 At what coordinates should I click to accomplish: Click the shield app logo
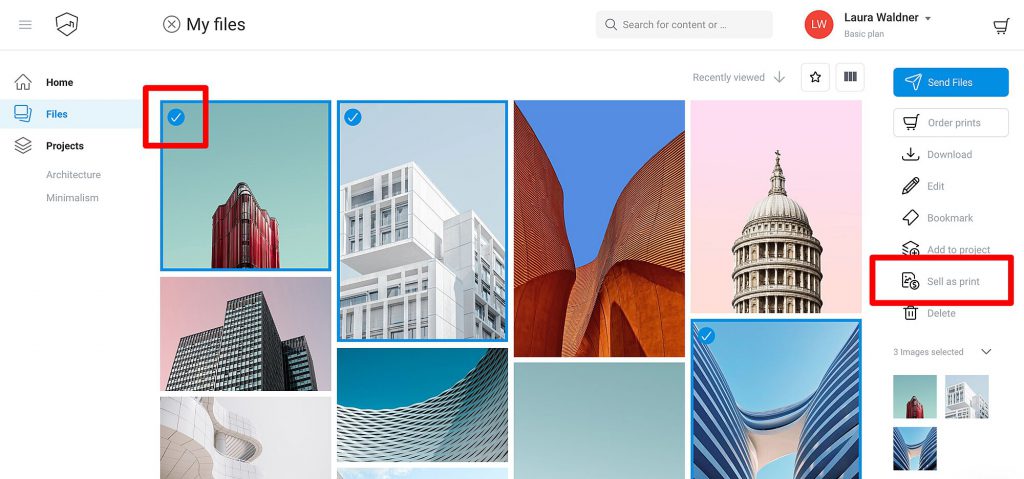point(67,25)
